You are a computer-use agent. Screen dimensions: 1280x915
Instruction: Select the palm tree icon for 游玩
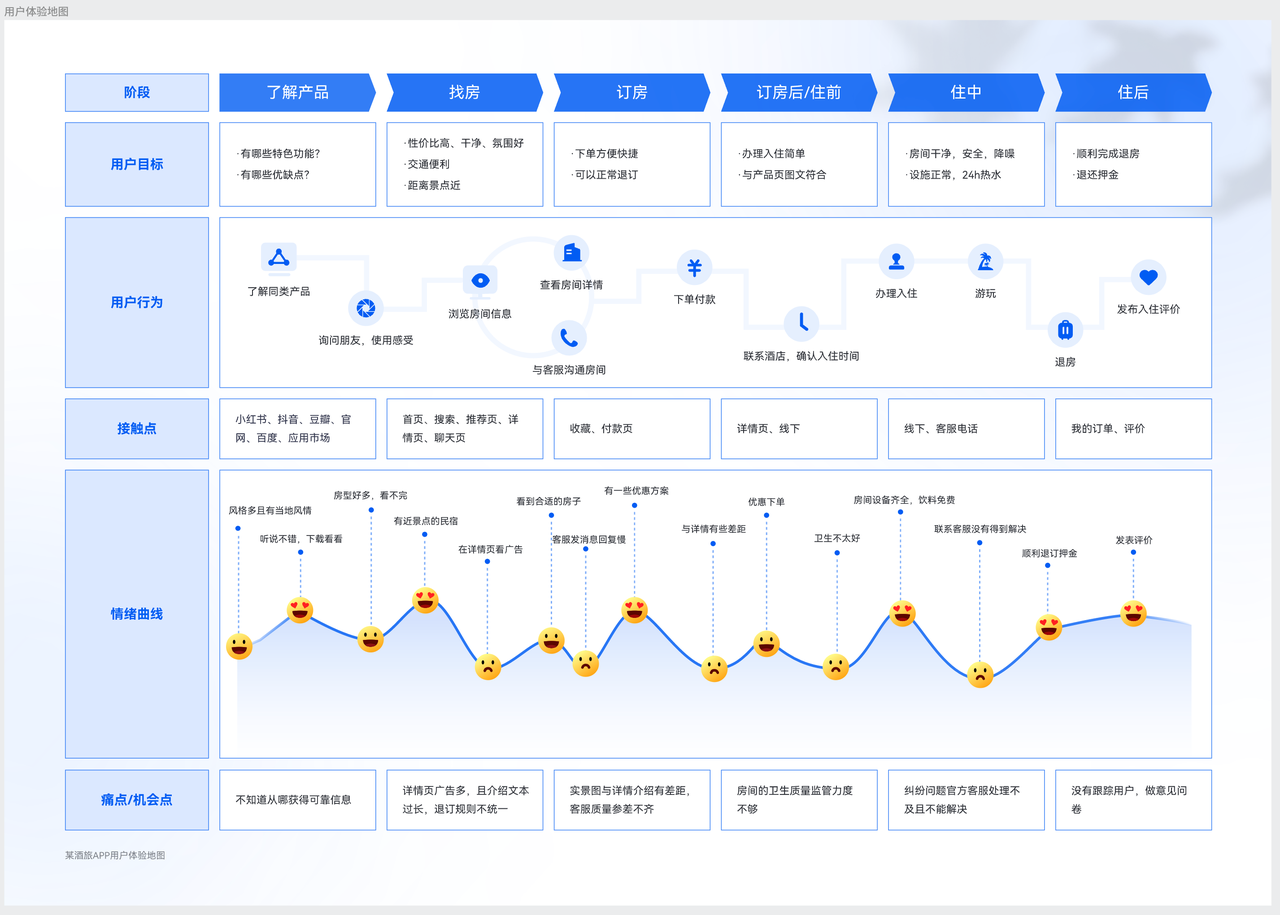[985, 261]
